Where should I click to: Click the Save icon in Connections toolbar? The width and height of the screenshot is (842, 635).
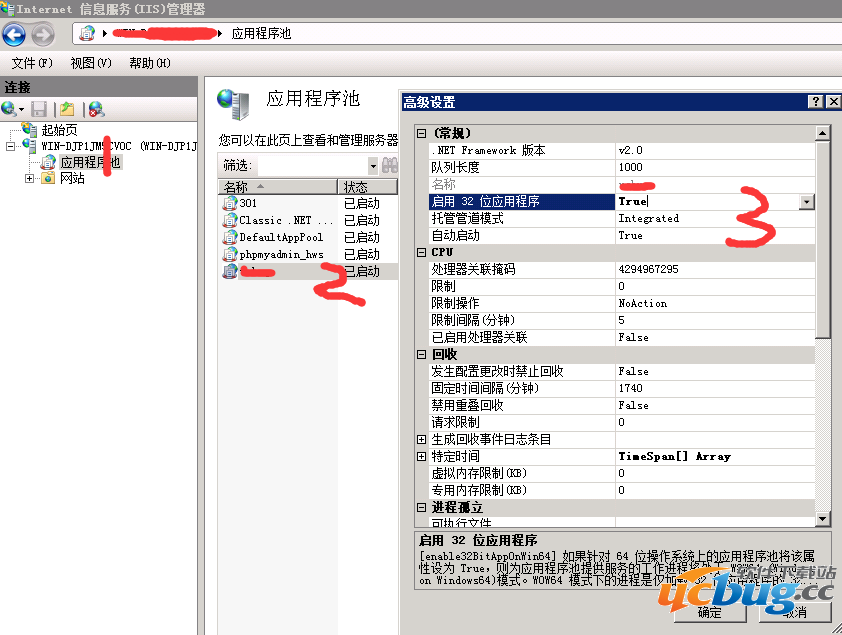pos(39,109)
